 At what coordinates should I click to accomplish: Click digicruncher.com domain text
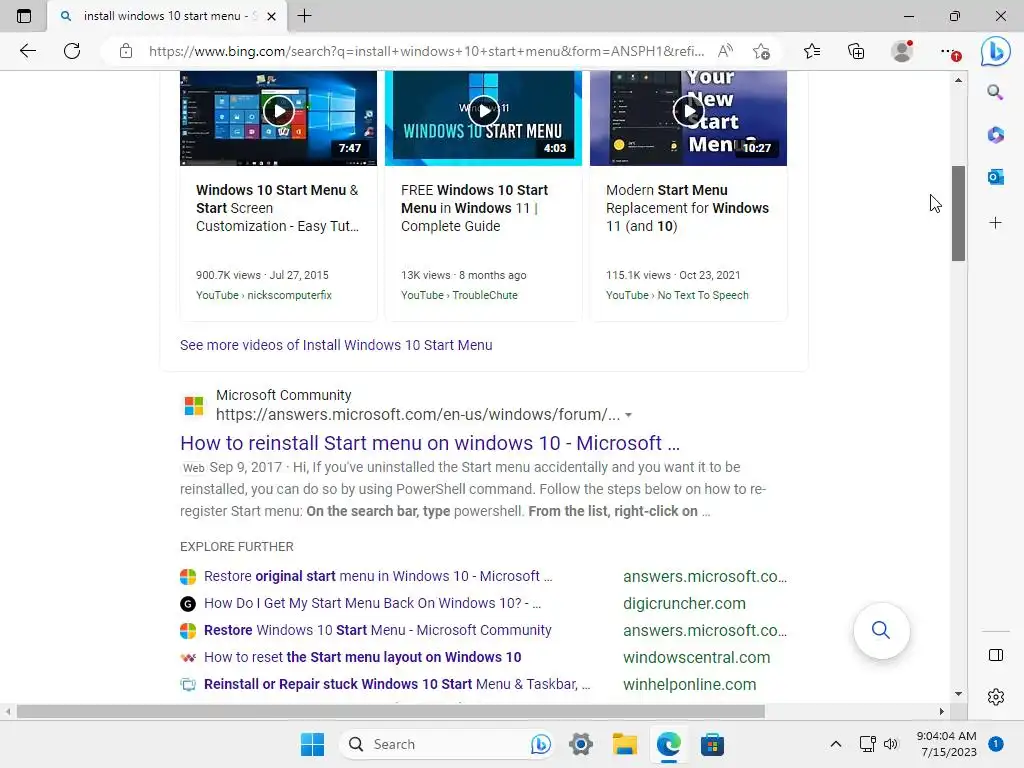pos(684,603)
